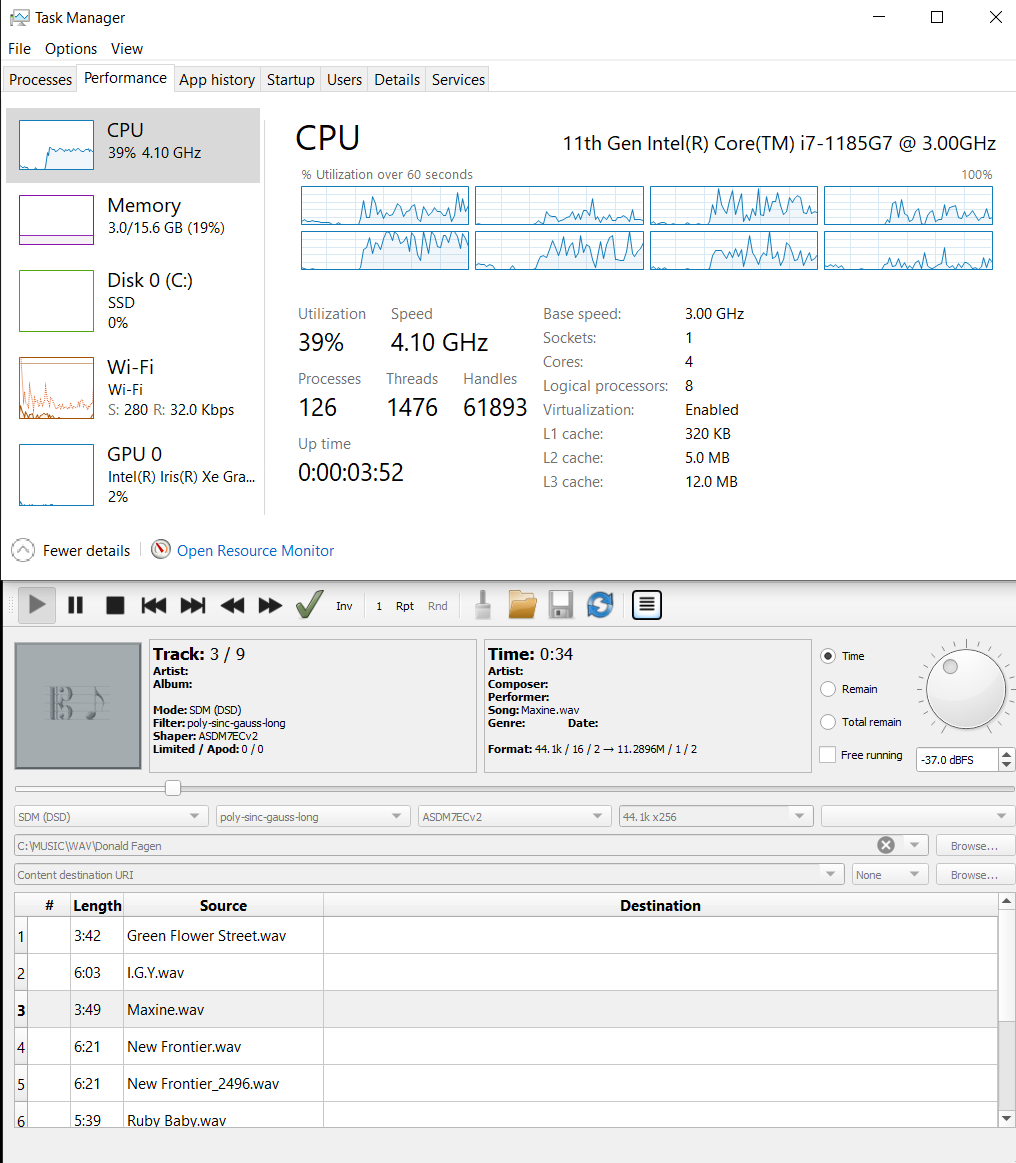Open the Options menu in Task Manager
This screenshot has width=1016, height=1163.
point(71,48)
